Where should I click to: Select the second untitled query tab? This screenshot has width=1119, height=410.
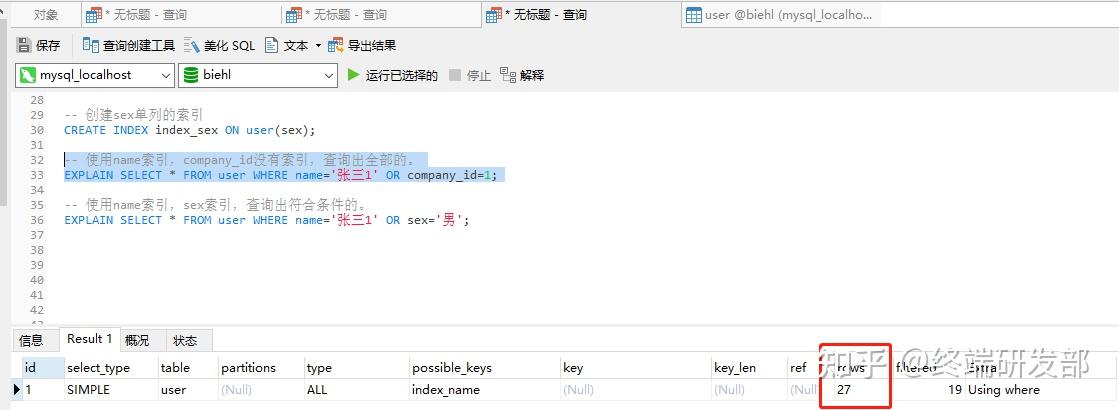point(381,14)
